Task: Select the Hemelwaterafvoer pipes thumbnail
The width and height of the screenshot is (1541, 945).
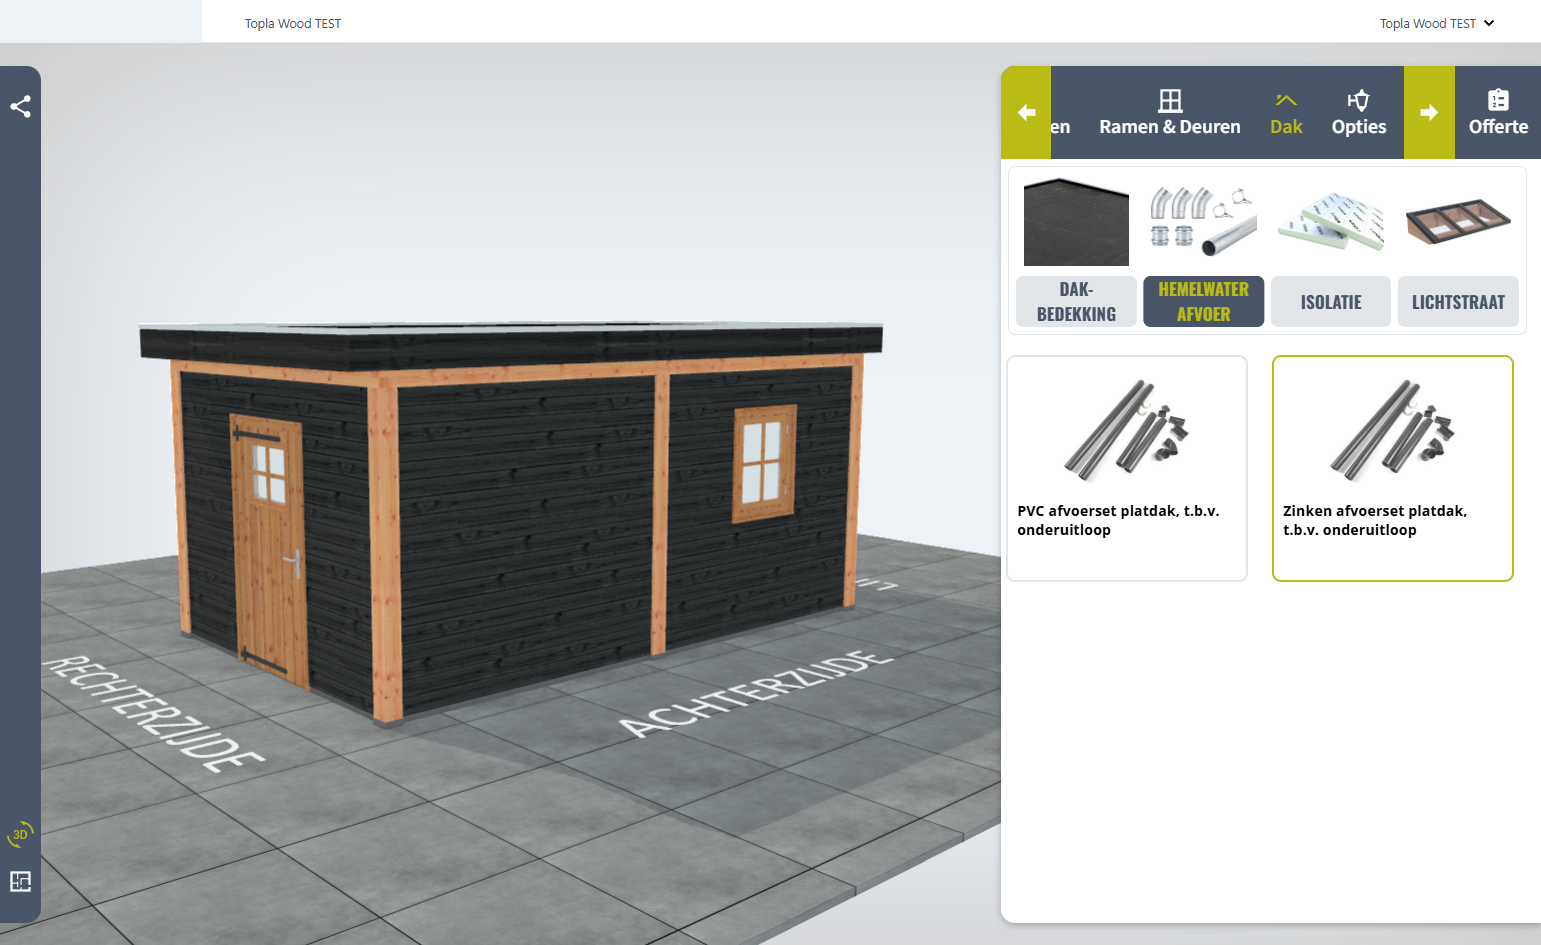Action: 1203,221
